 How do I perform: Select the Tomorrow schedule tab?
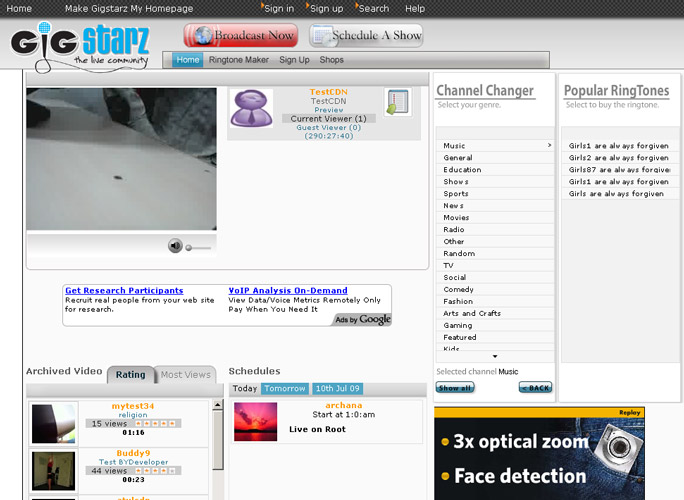285,388
